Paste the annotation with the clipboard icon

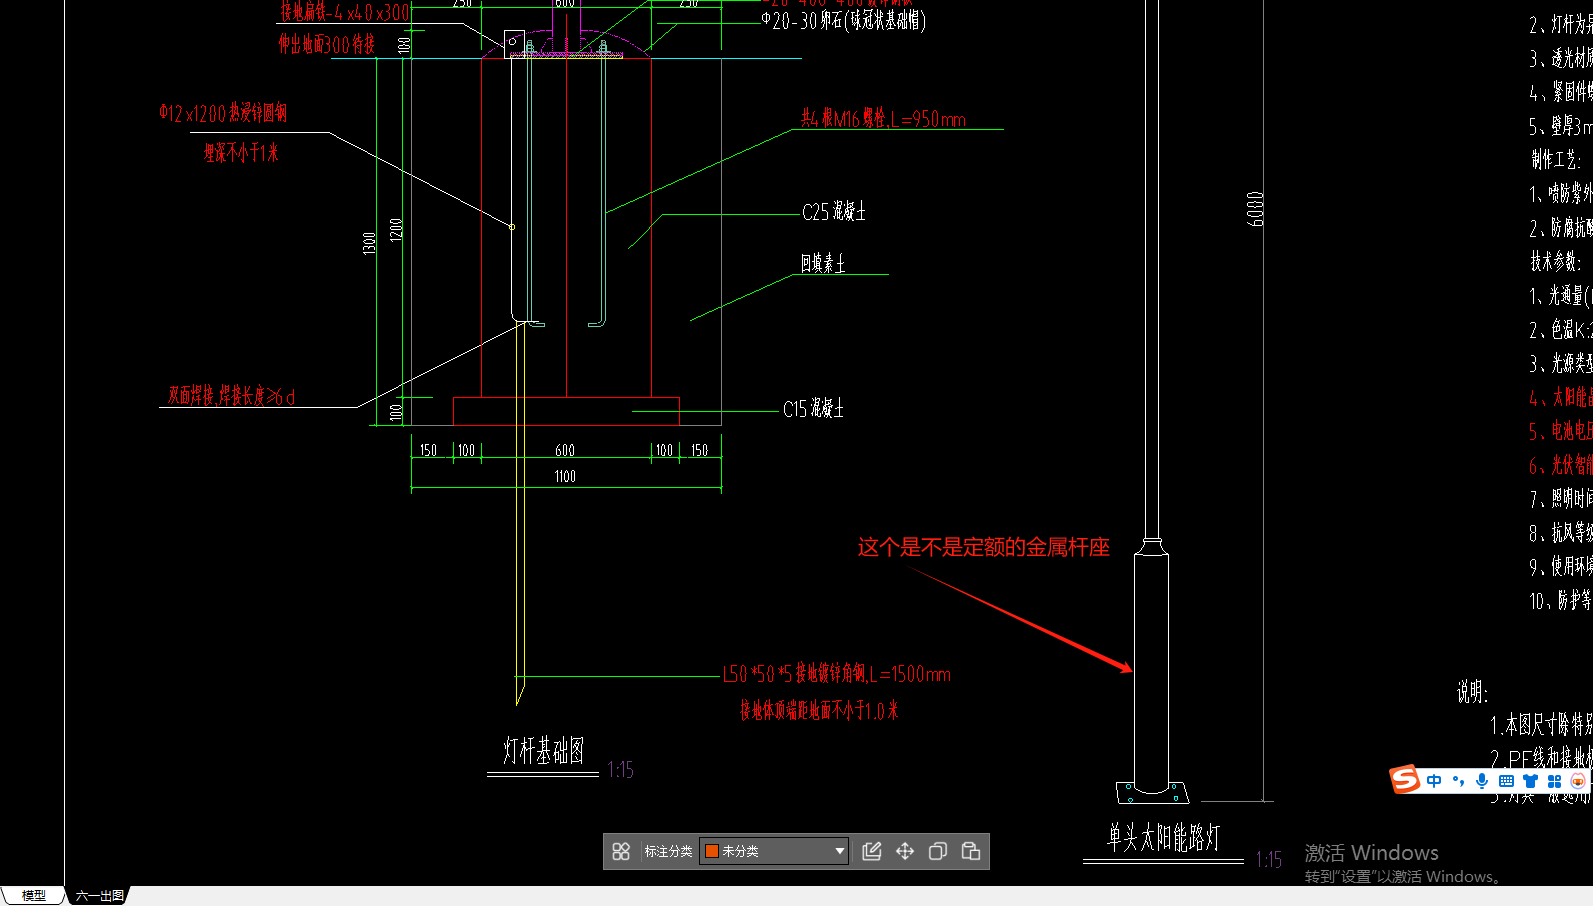pos(971,851)
